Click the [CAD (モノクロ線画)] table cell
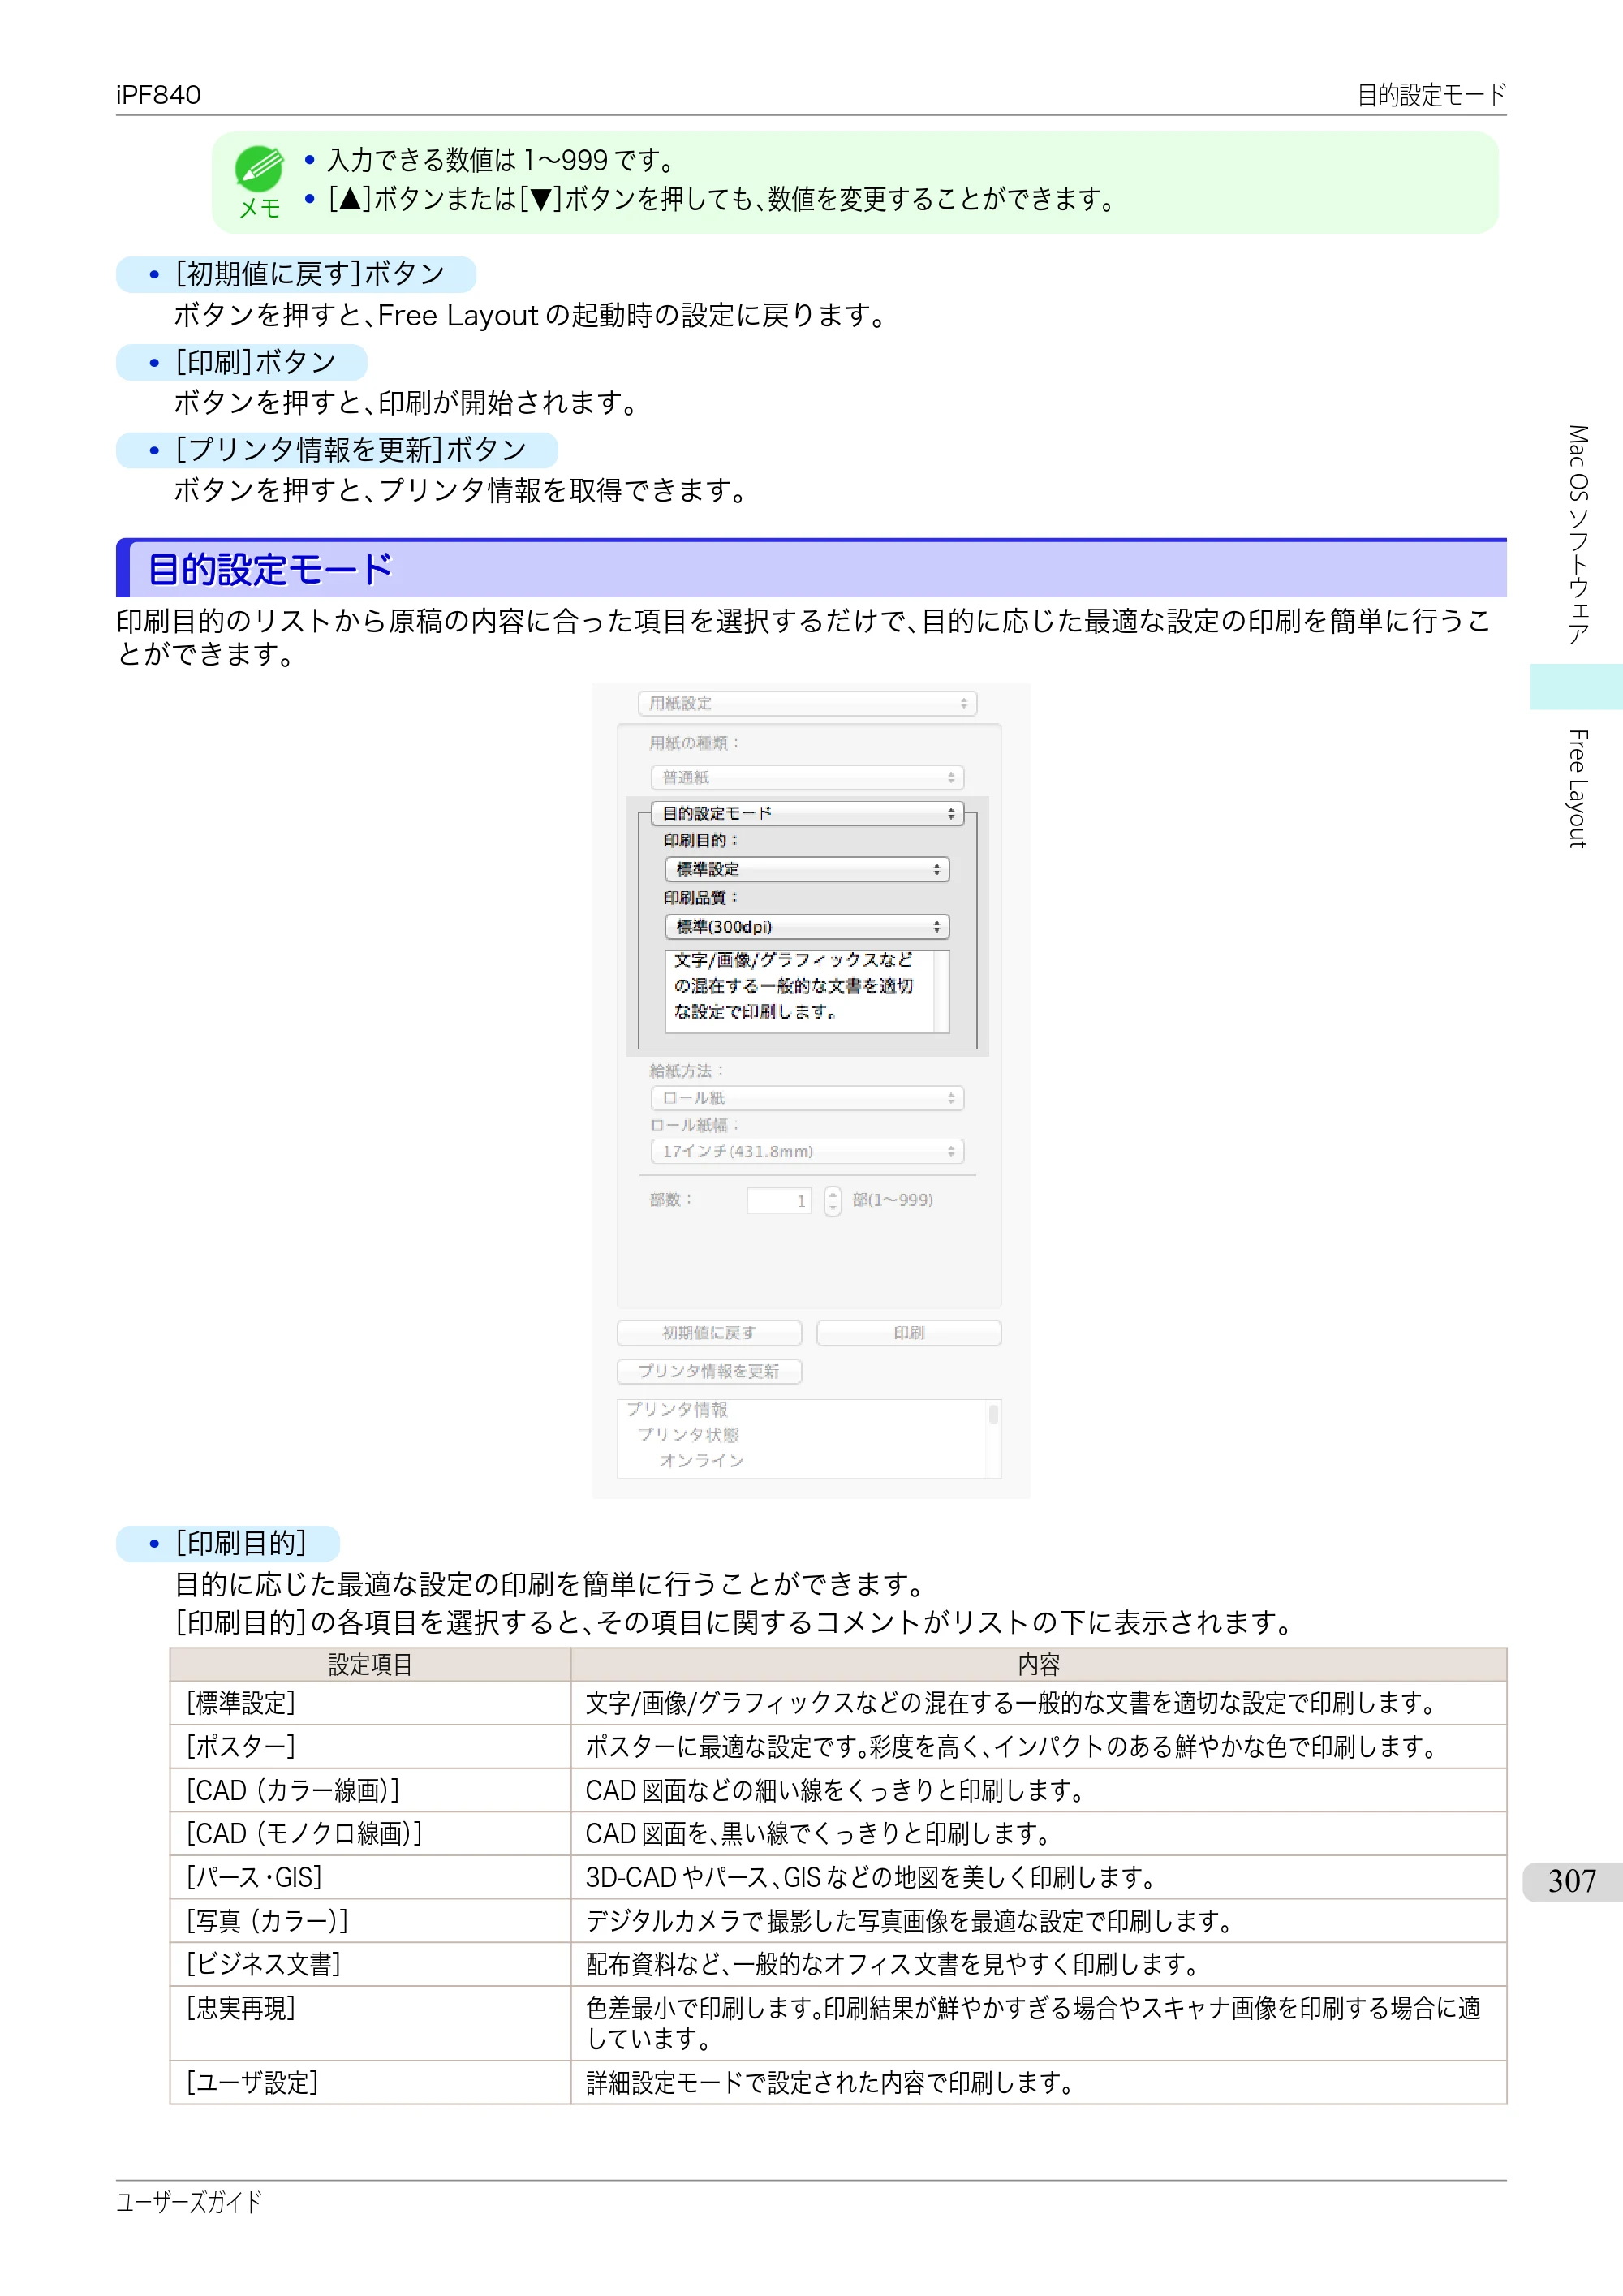This screenshot has width=1623, height=2296. 370,1834
